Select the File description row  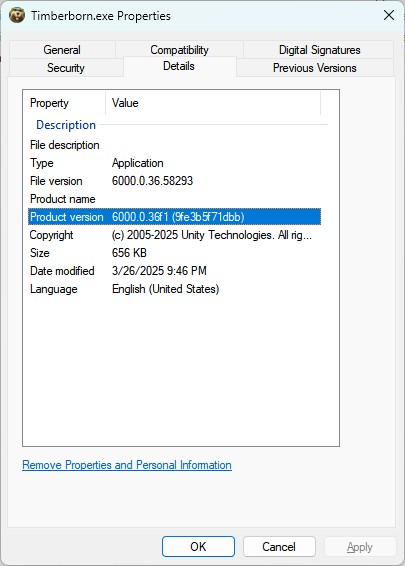[174, 145]
